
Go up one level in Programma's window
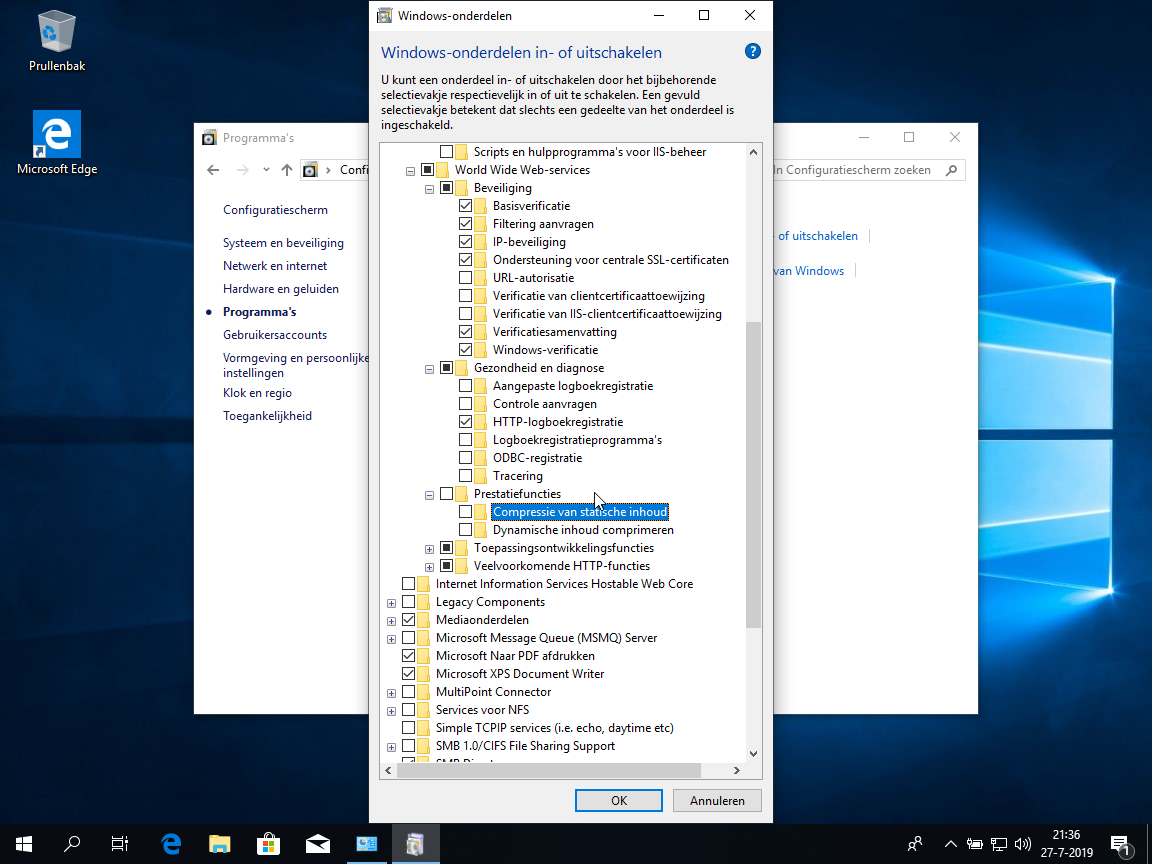point(287,170)
